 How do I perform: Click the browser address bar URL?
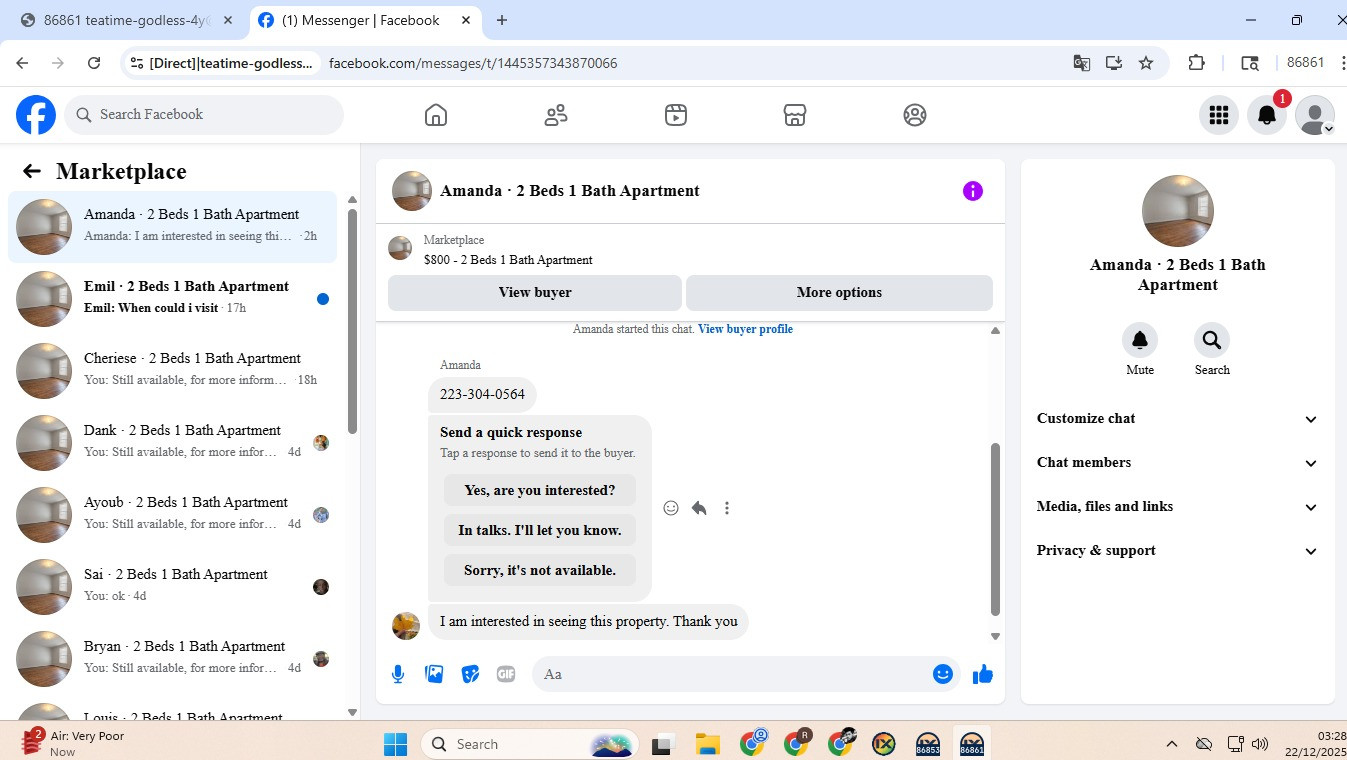[473, 63]
